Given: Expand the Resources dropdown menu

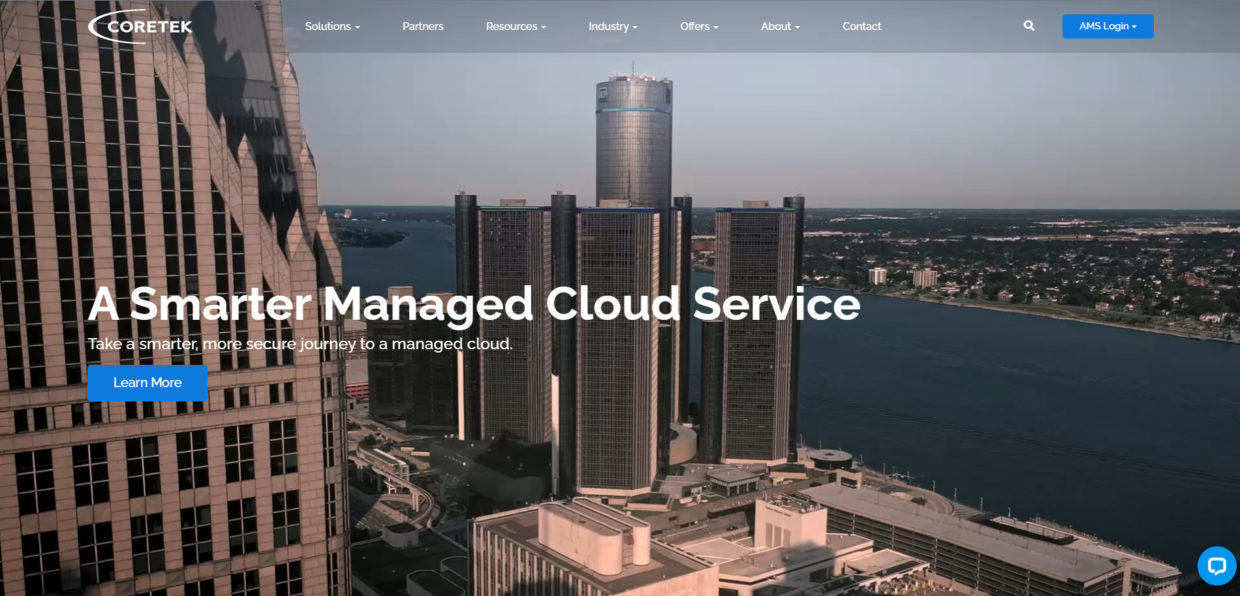Looking at the screenshot, I should (515, 26).
